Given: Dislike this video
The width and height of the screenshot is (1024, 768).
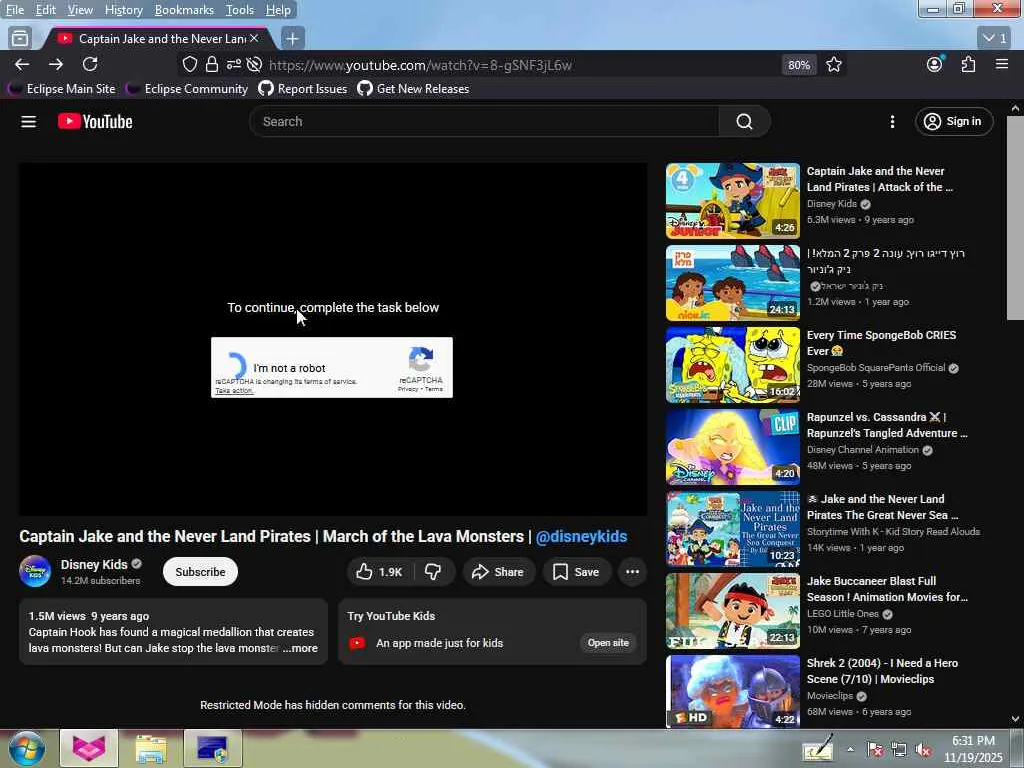Looking at the screenshot, I should 433,572.
